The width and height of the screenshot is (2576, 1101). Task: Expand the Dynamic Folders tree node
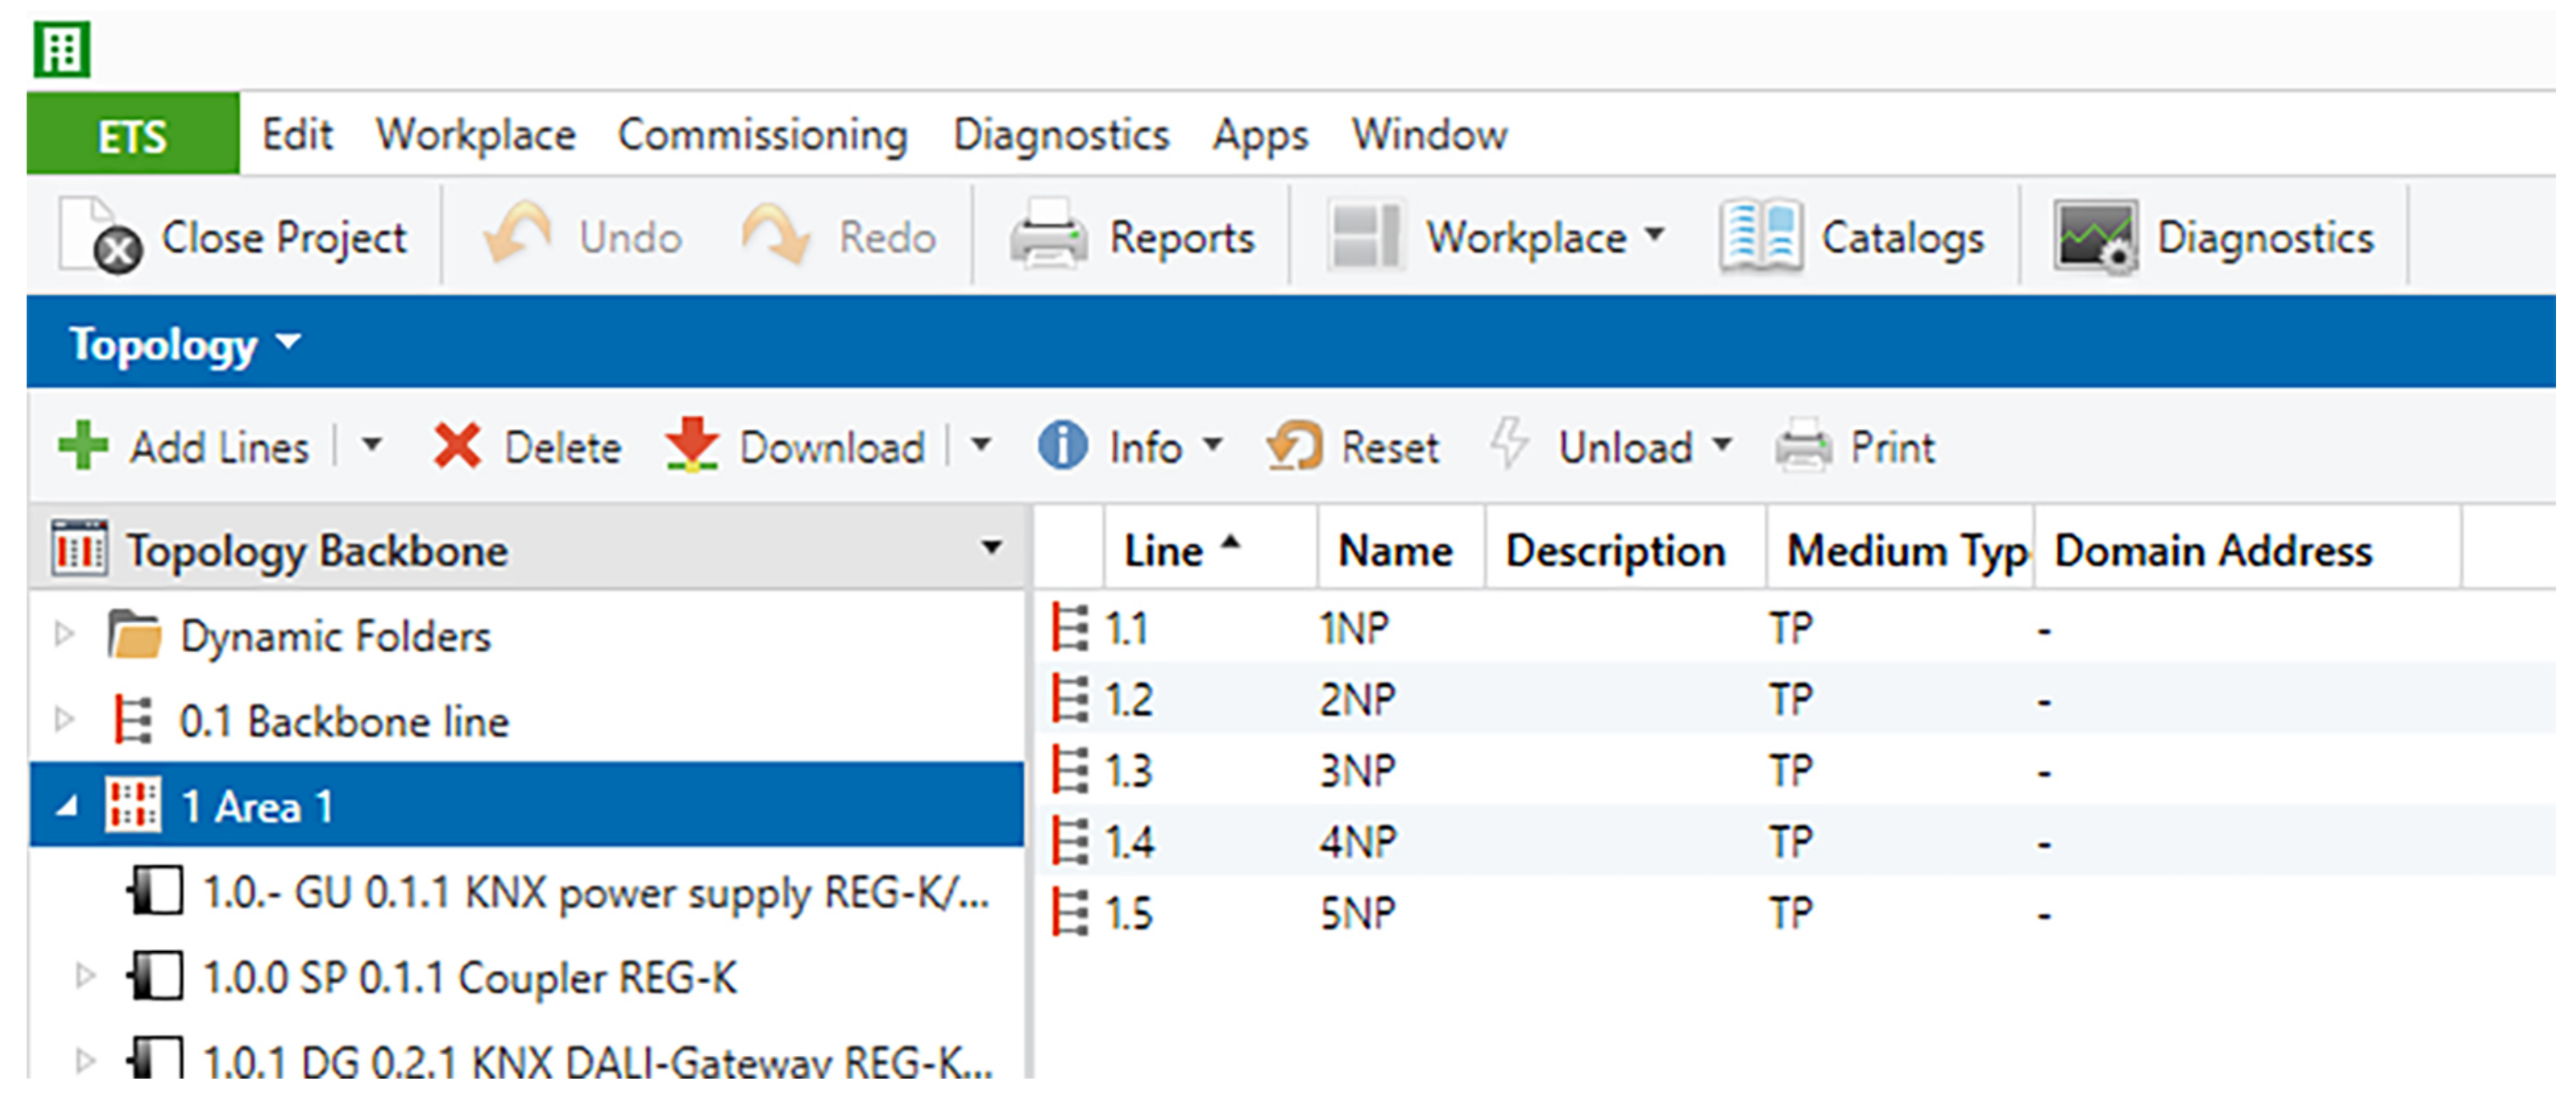64,634
